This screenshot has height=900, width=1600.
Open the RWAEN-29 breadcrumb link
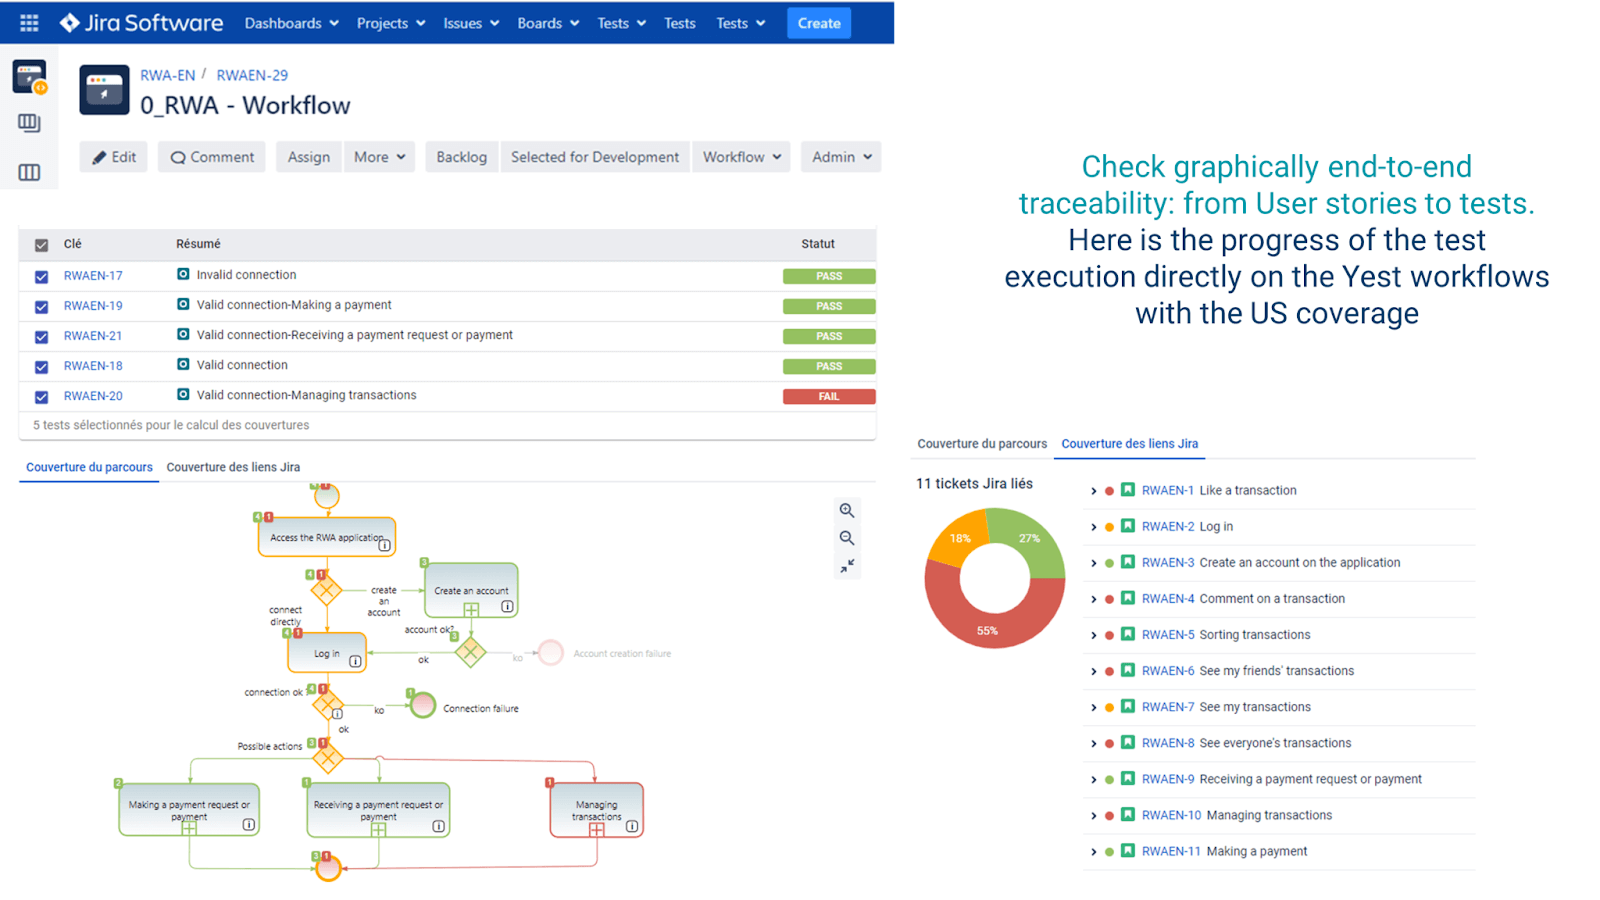[252, 75]
